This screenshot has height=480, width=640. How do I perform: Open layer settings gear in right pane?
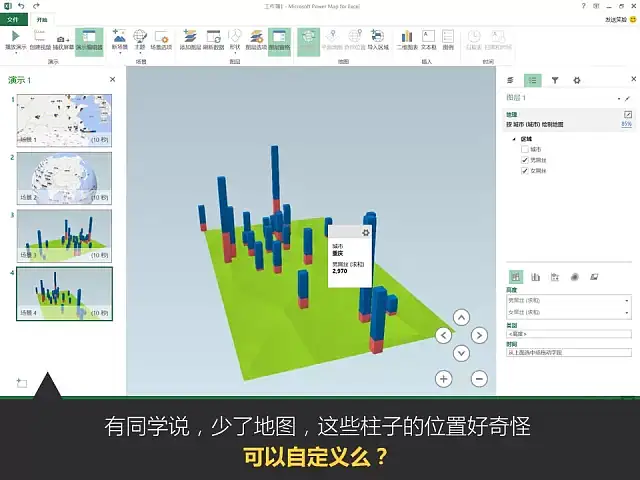[x=576, y=80]
